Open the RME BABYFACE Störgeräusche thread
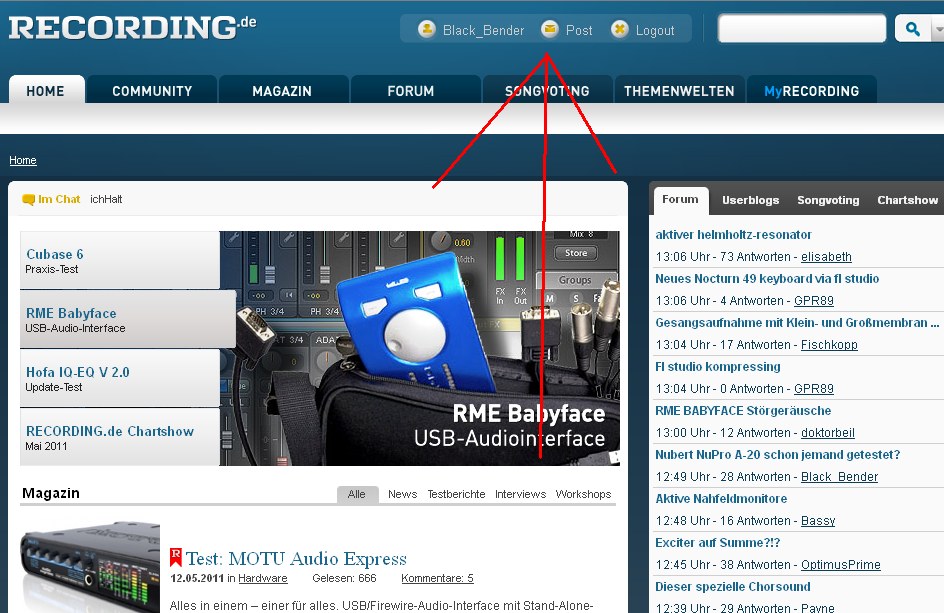 coord(744,411)
